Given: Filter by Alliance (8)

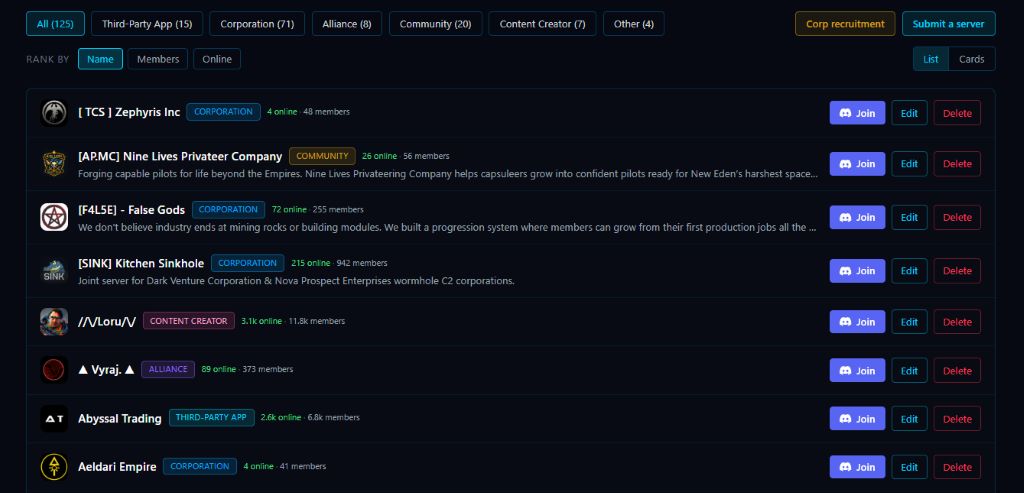Looking at the screenshot, I should [347, 24].
